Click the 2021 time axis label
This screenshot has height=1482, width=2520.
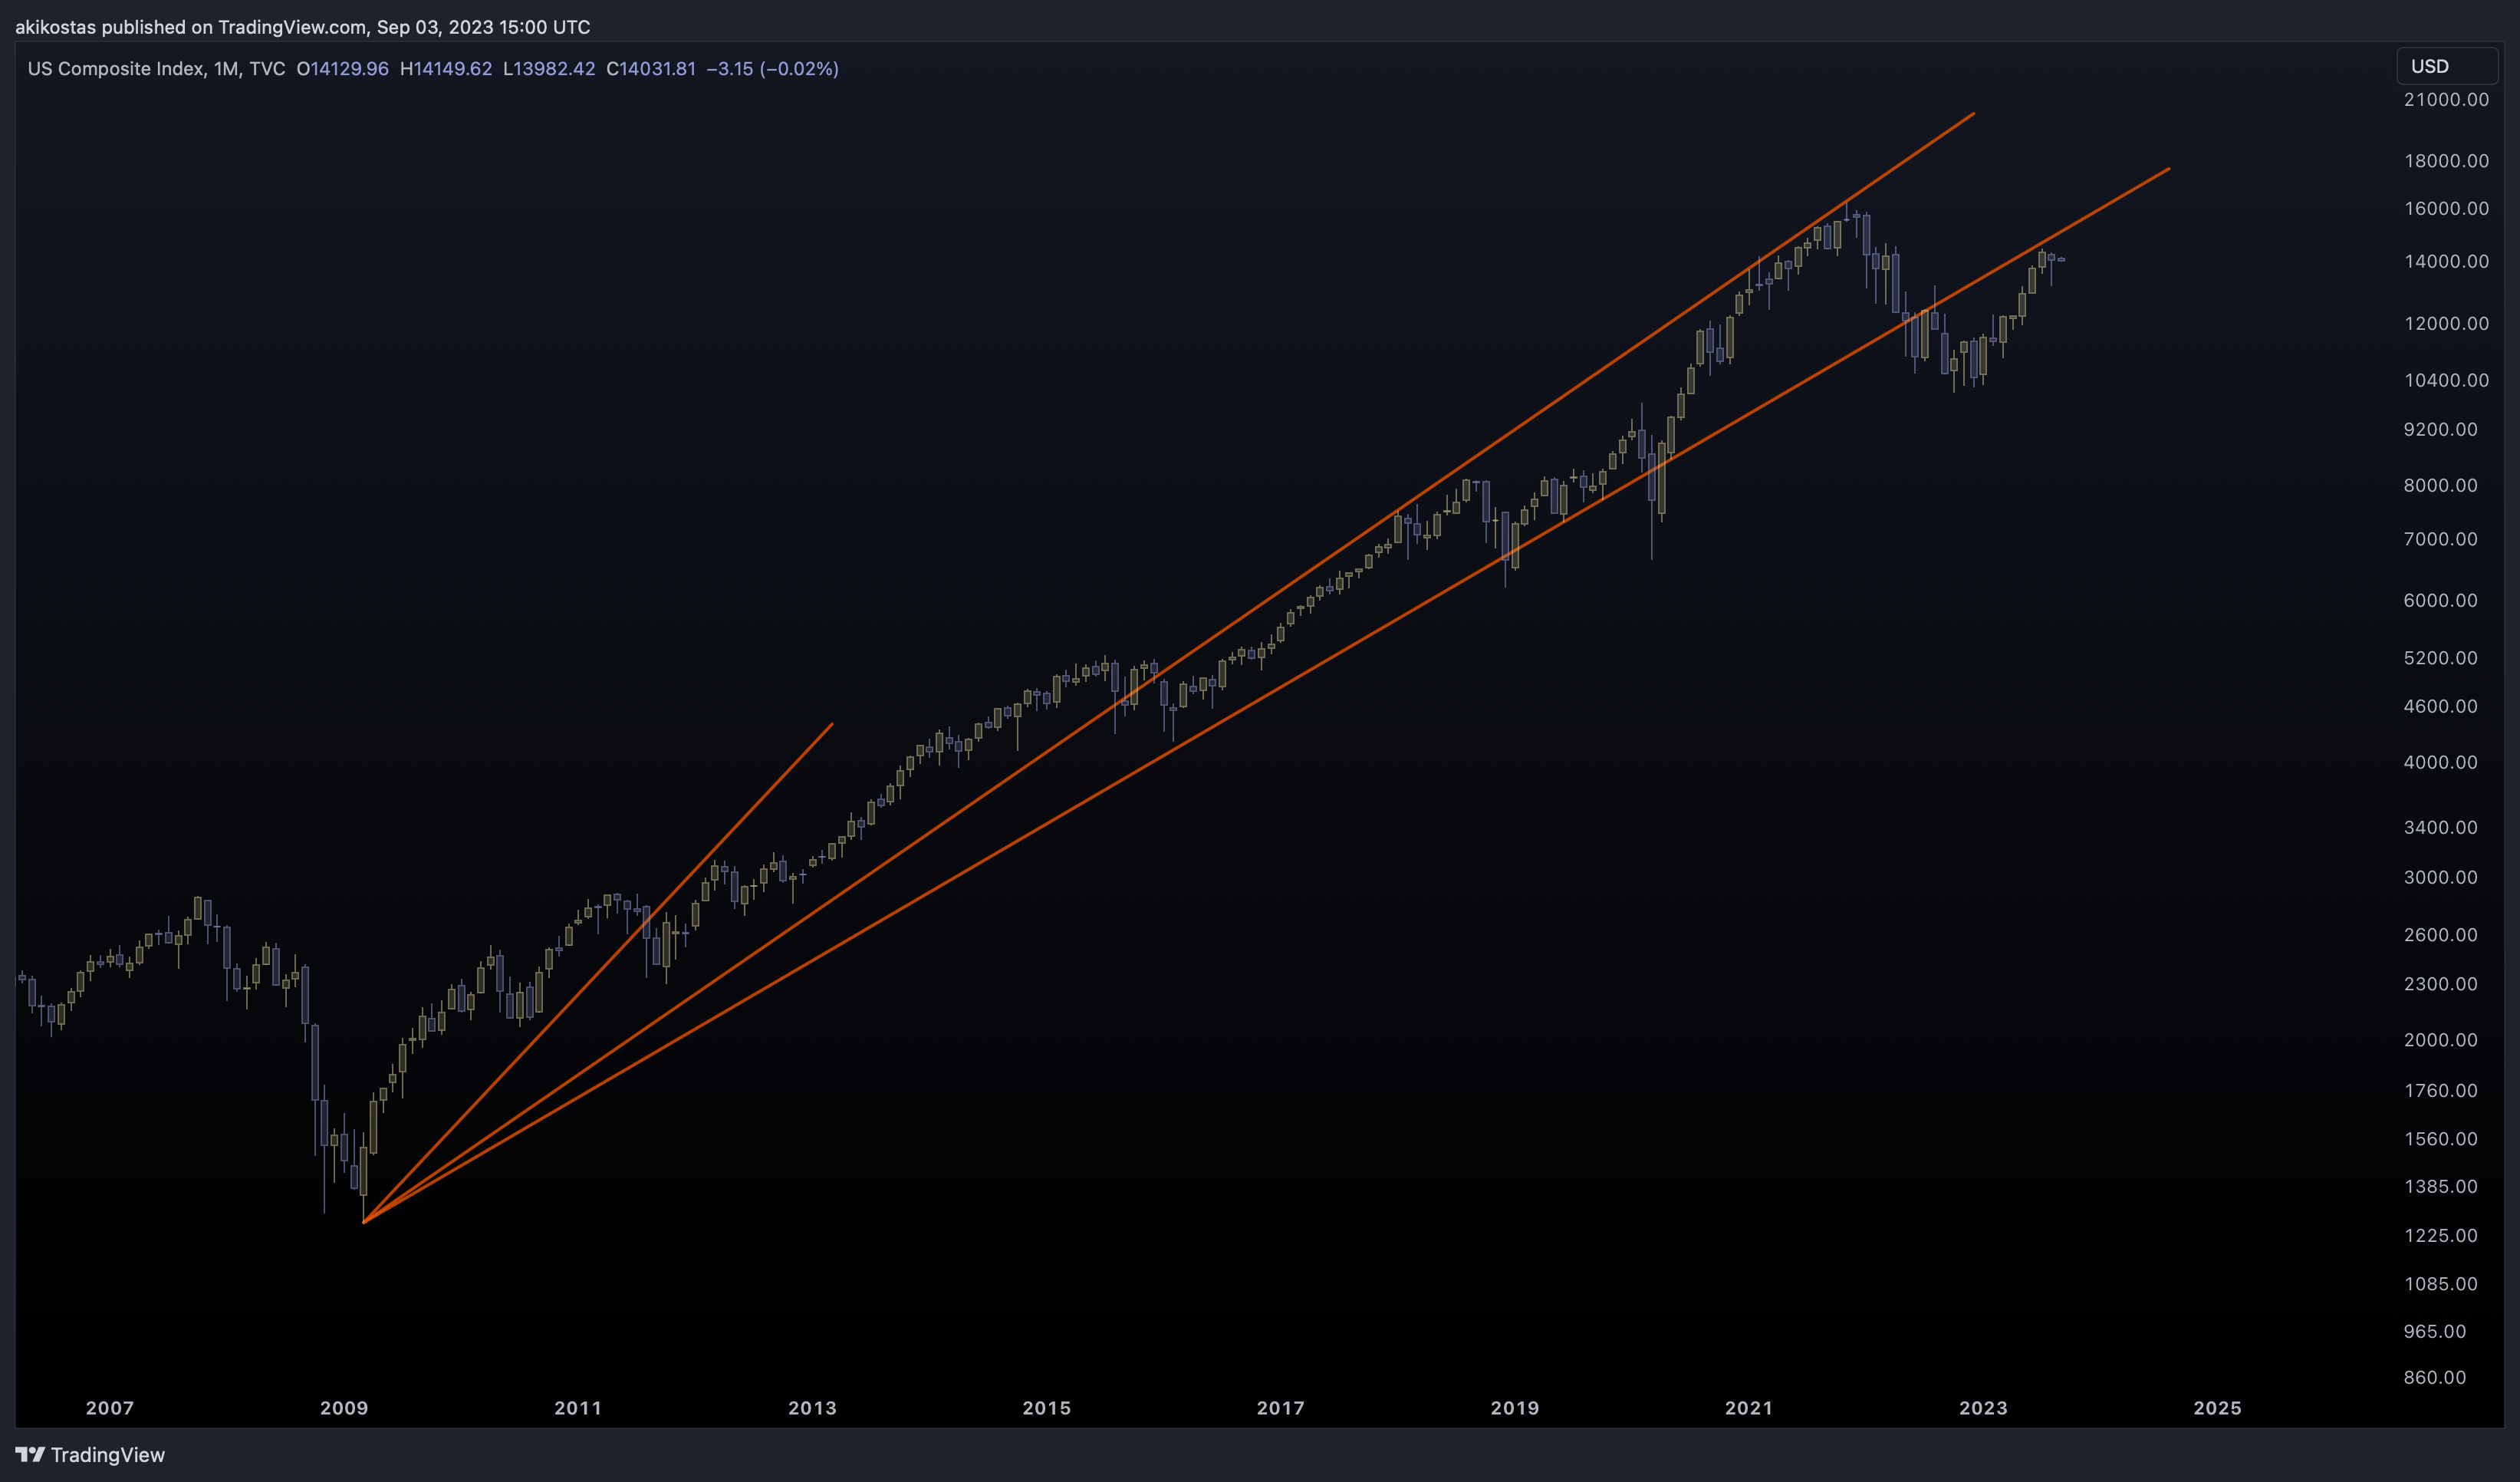click(x=1749, y=1408)
